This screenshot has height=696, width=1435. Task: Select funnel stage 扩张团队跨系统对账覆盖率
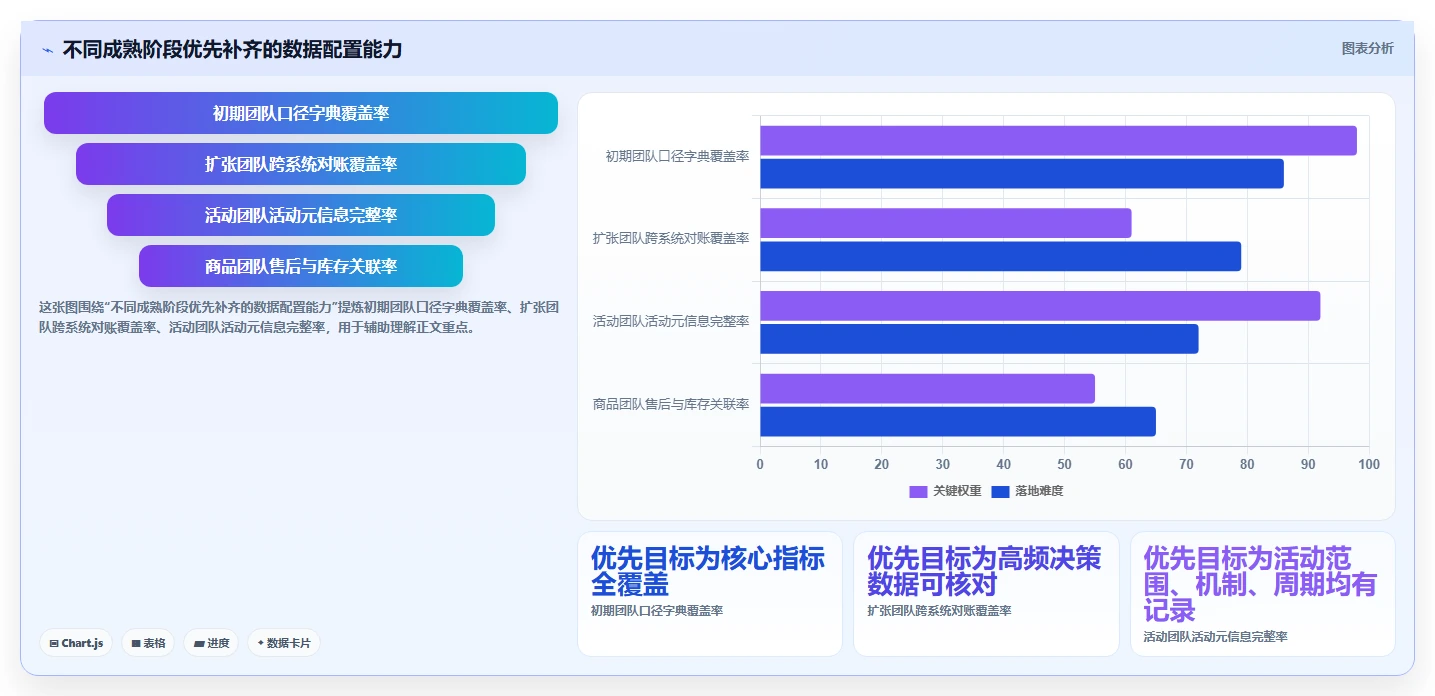pos(301,164)
